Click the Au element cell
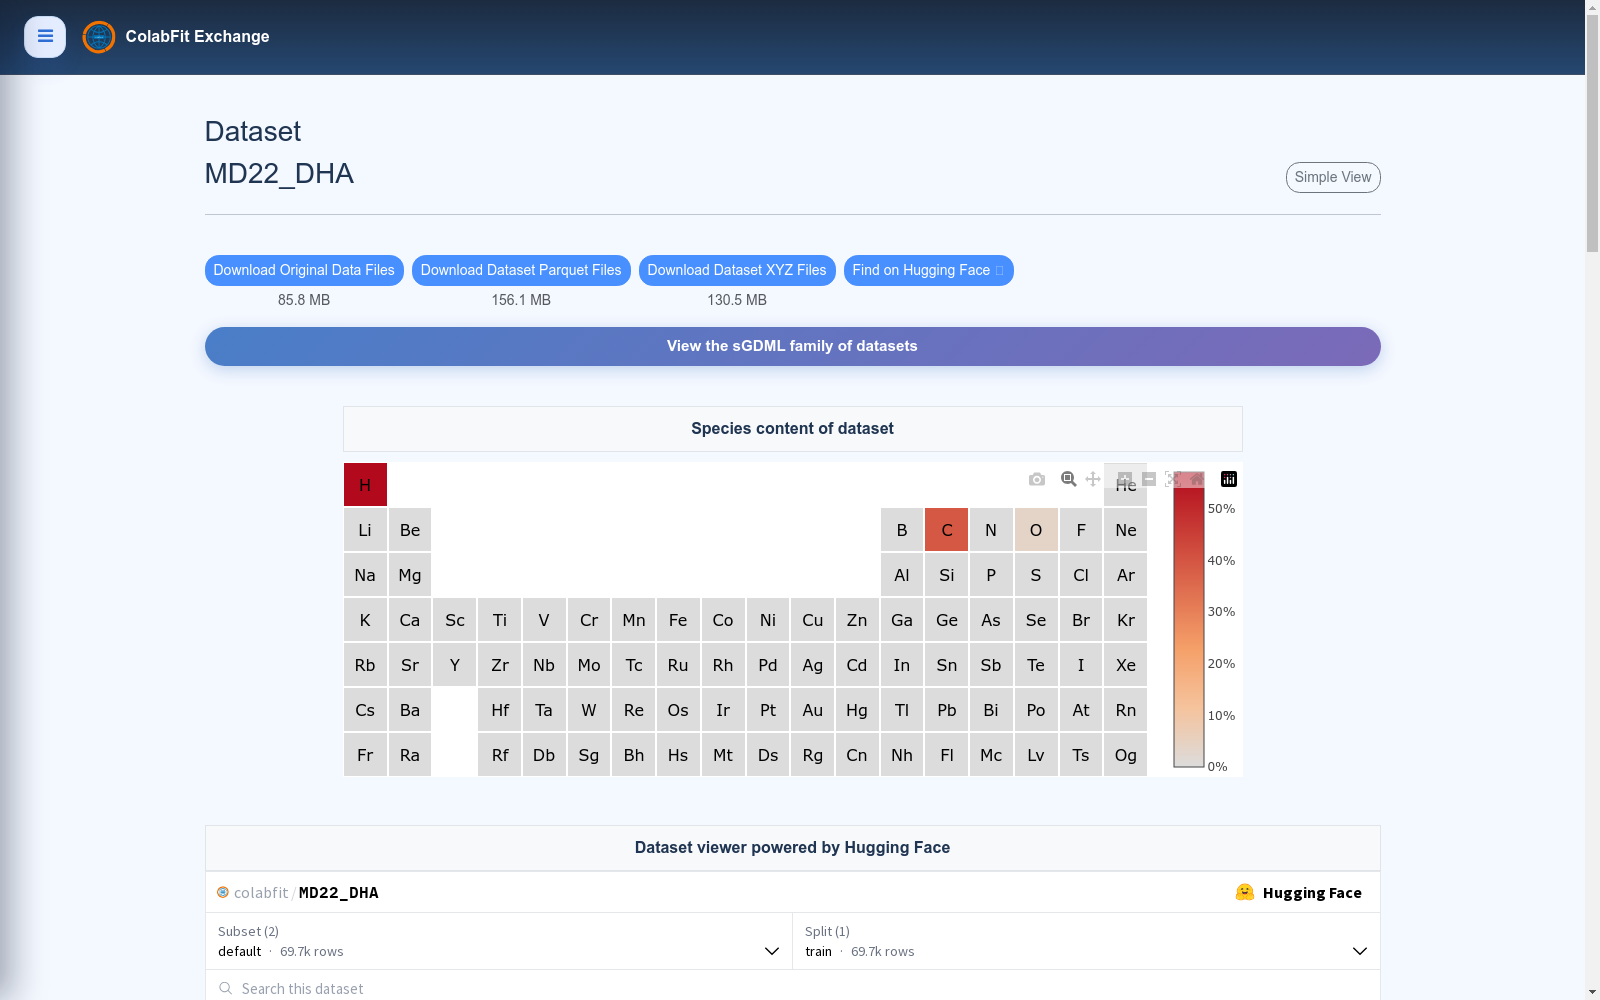Screen dimensions: 1600x1000 [813, 710]
